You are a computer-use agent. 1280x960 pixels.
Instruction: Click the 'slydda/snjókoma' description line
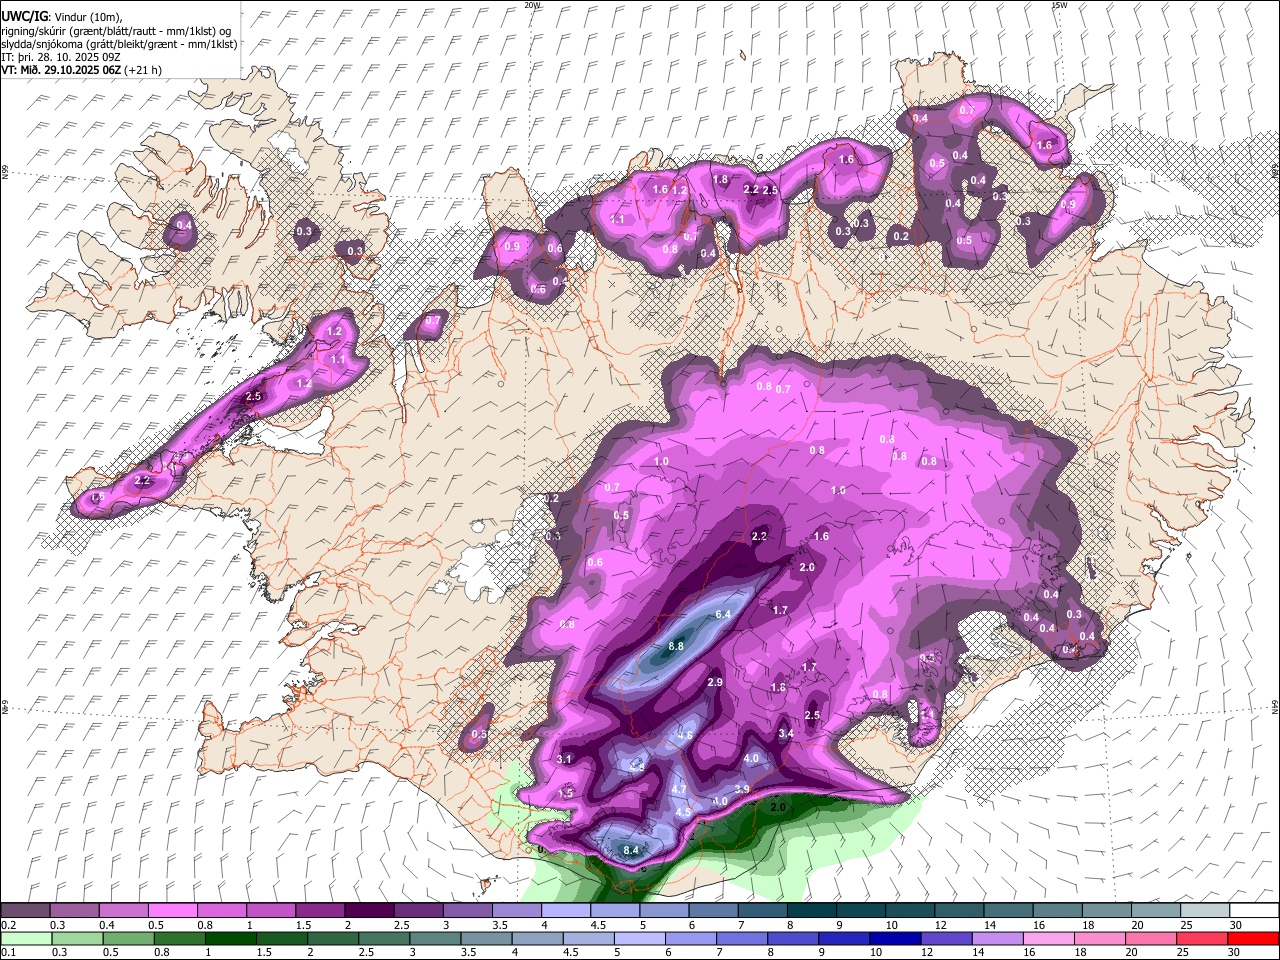point(119,44)
